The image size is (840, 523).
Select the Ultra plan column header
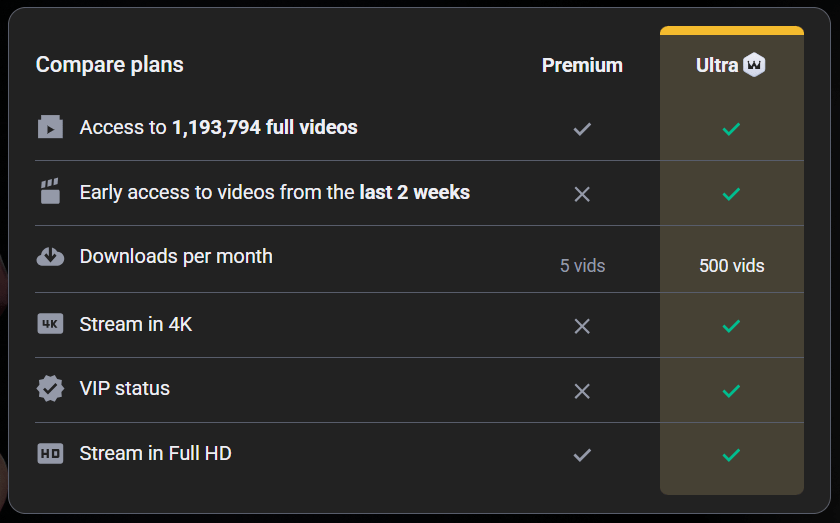[x=717, y=66]
